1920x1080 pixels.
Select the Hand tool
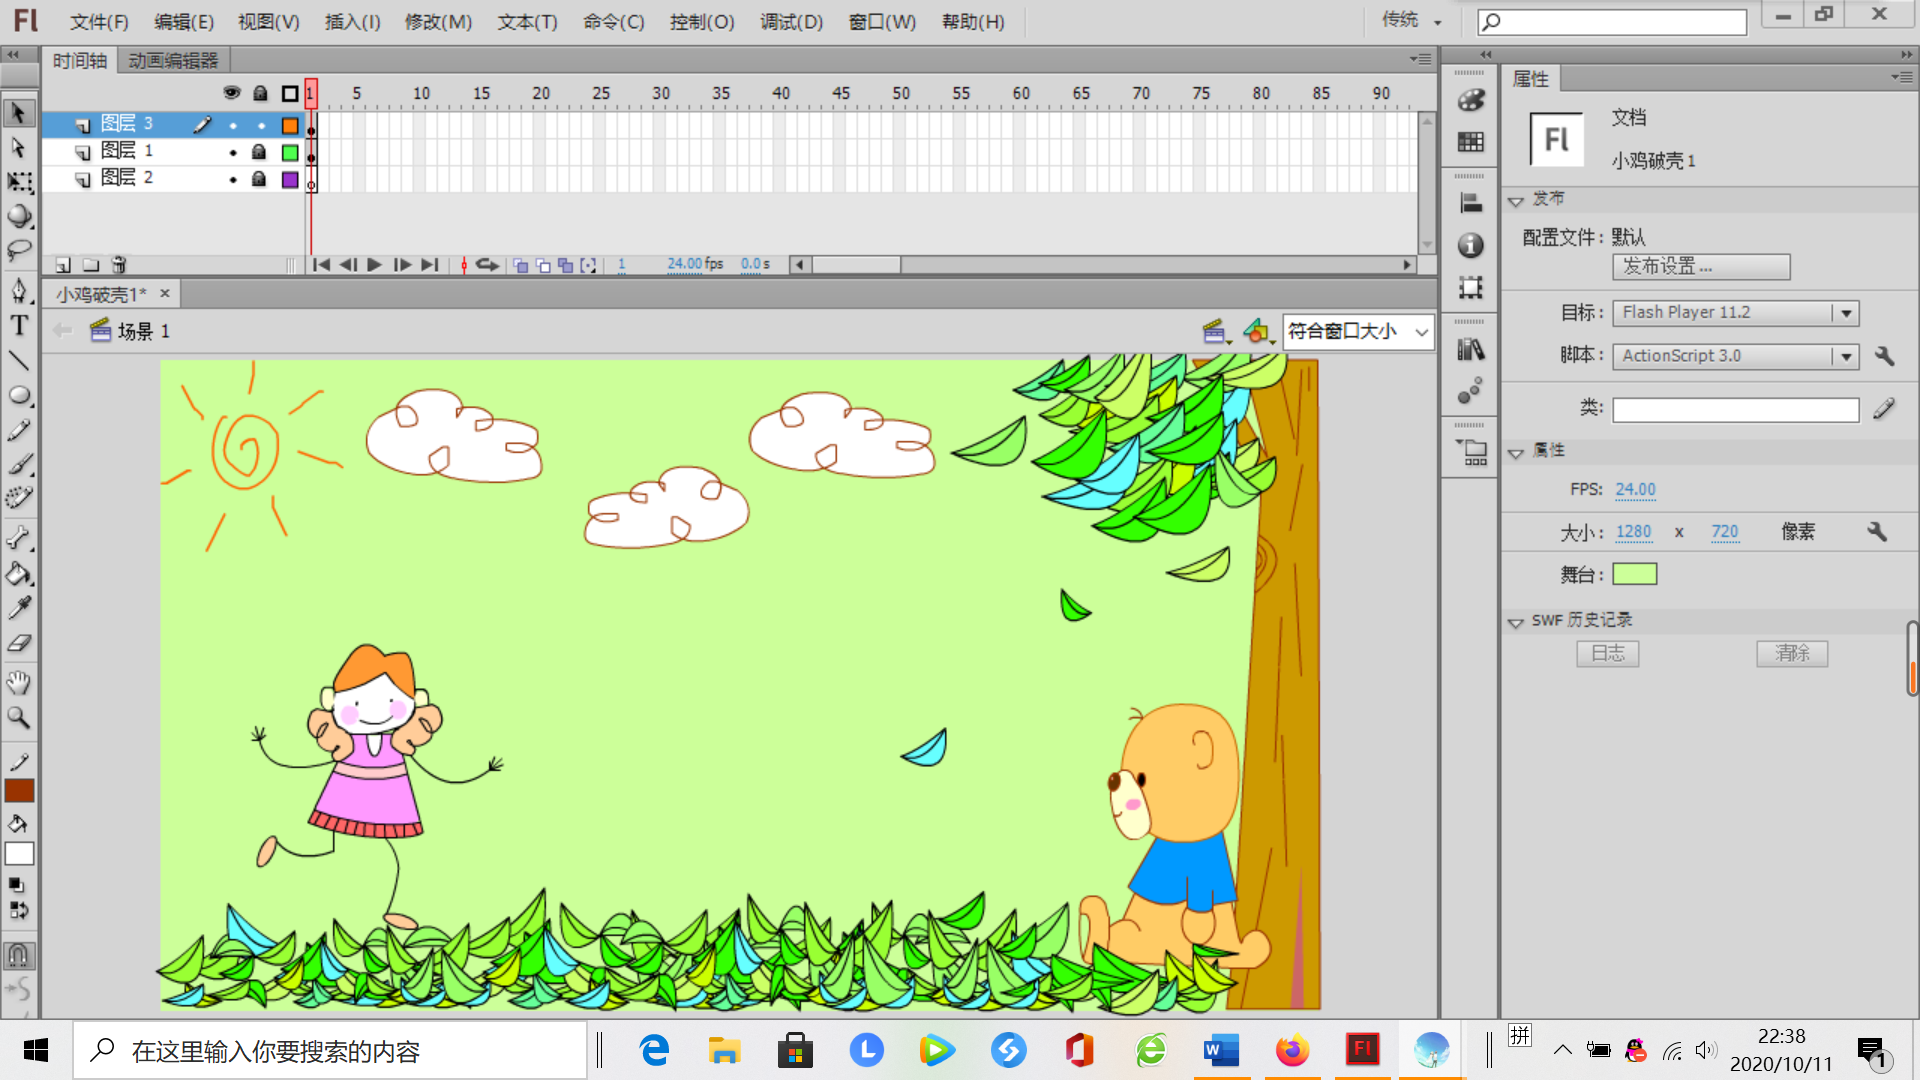(x=18, y=683)
